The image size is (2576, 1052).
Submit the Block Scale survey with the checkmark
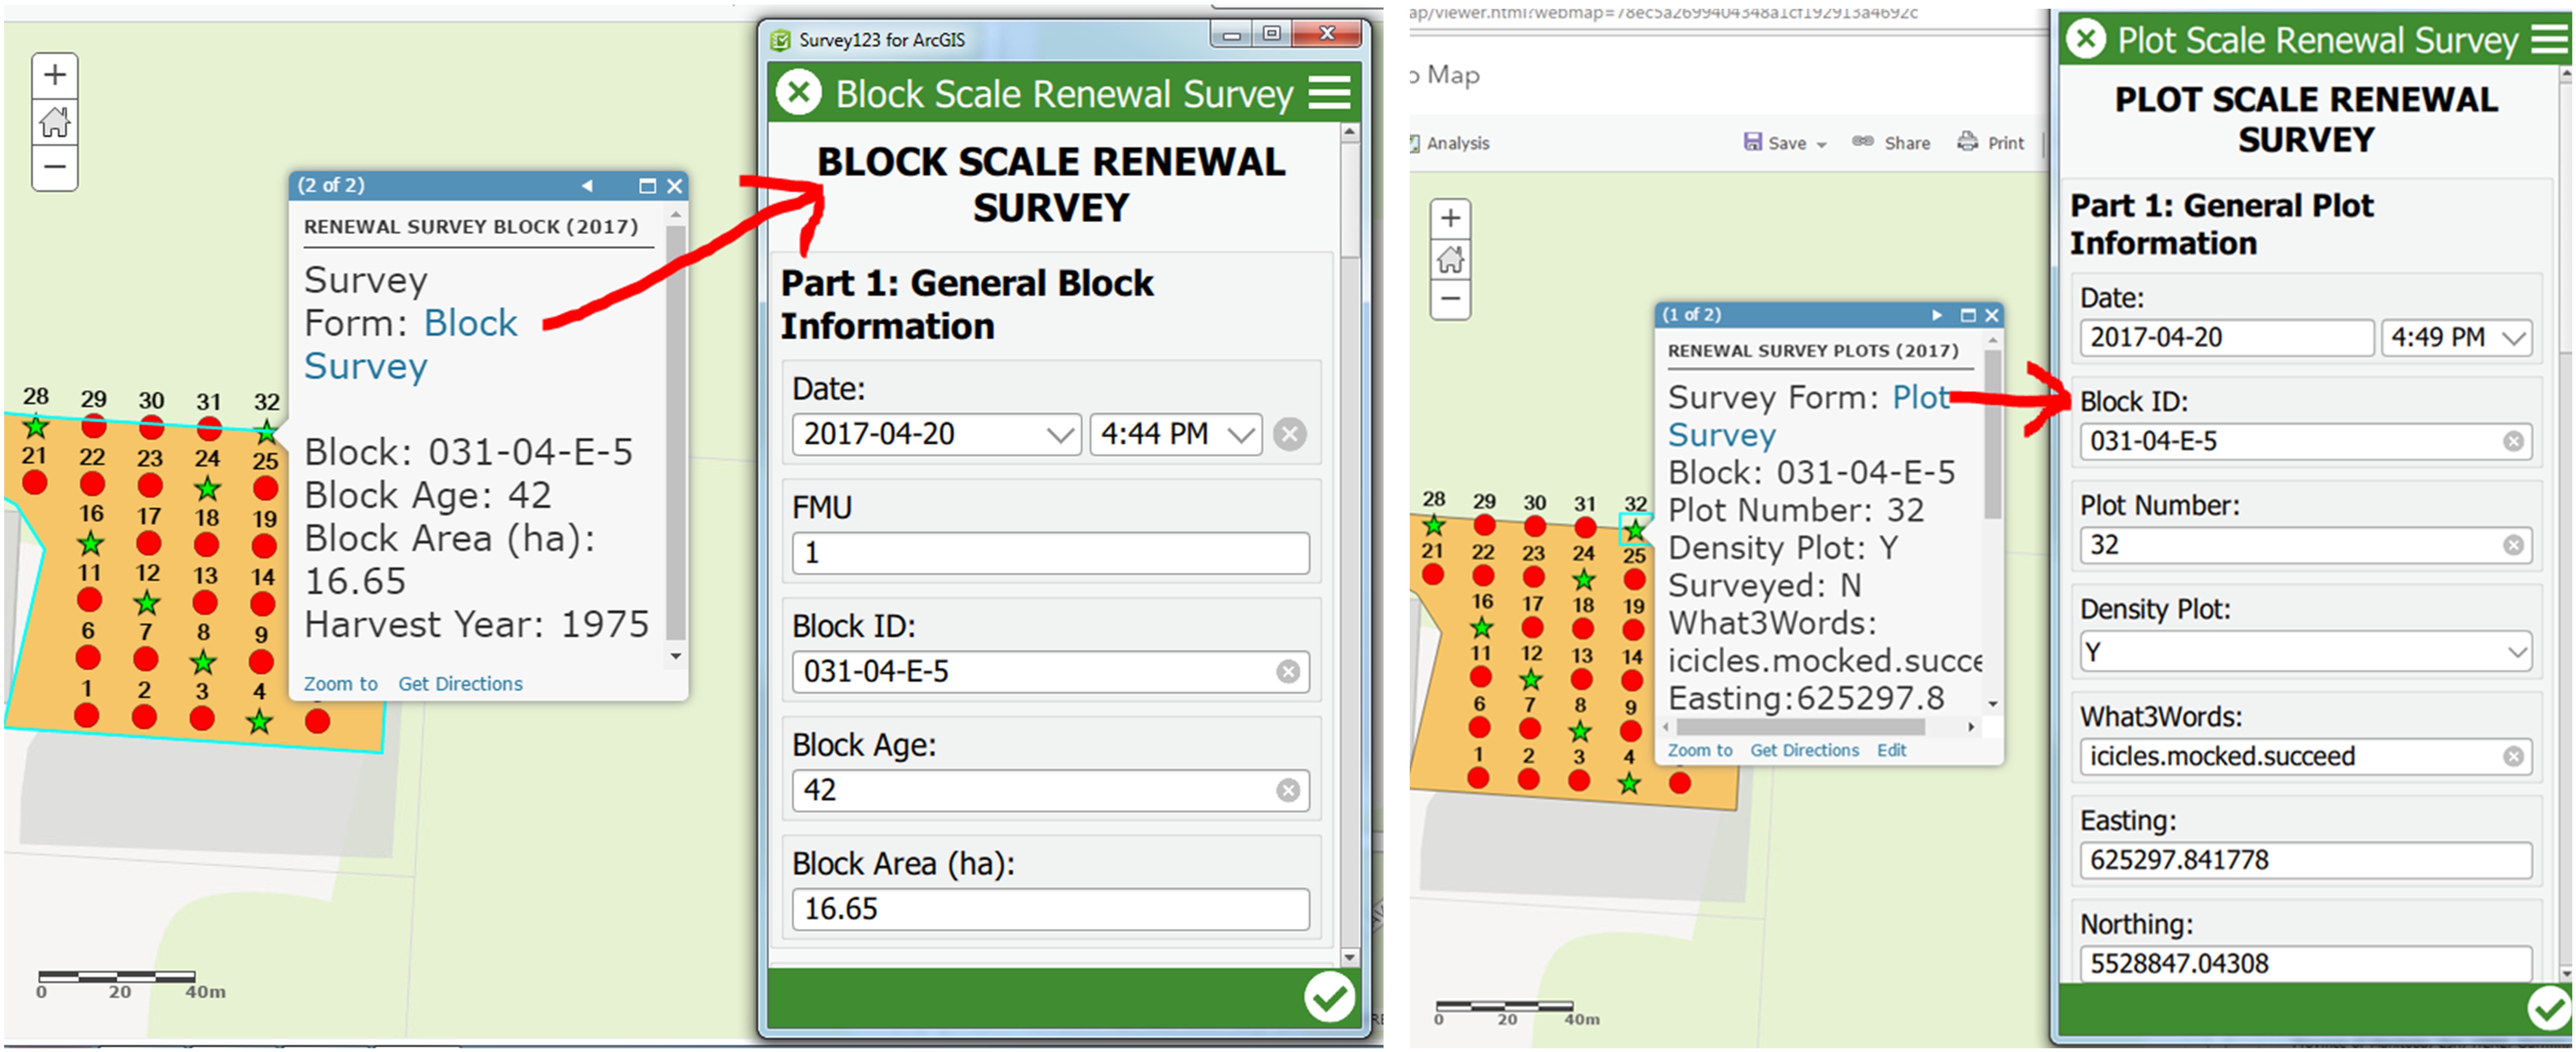pyautogui.click(x=1329, y=997)
